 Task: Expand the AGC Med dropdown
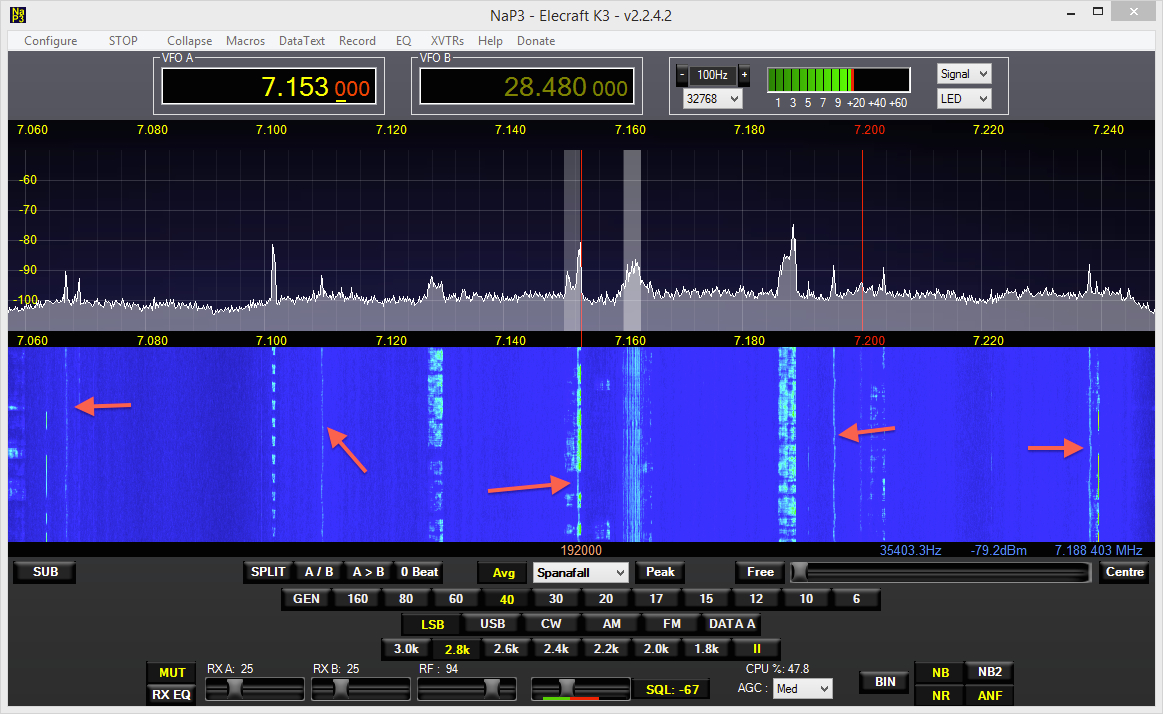pyautogui.click(x=803, y=689)
